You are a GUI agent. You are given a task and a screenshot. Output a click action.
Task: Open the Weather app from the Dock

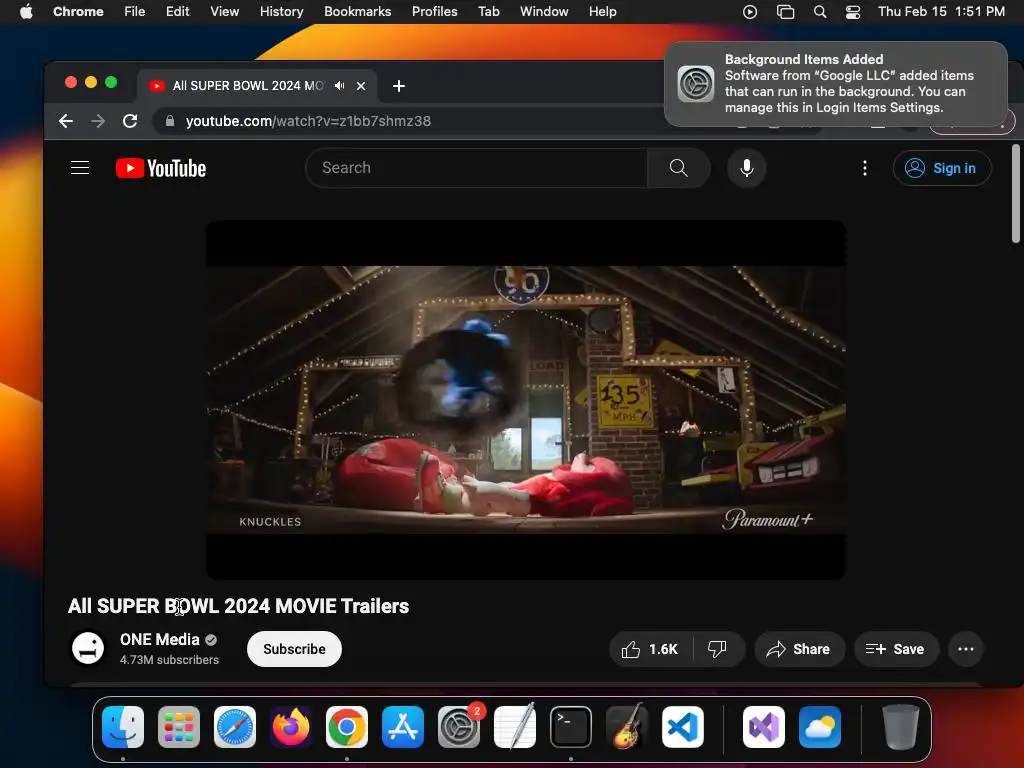pyautogui.click(x=820, y=727)
